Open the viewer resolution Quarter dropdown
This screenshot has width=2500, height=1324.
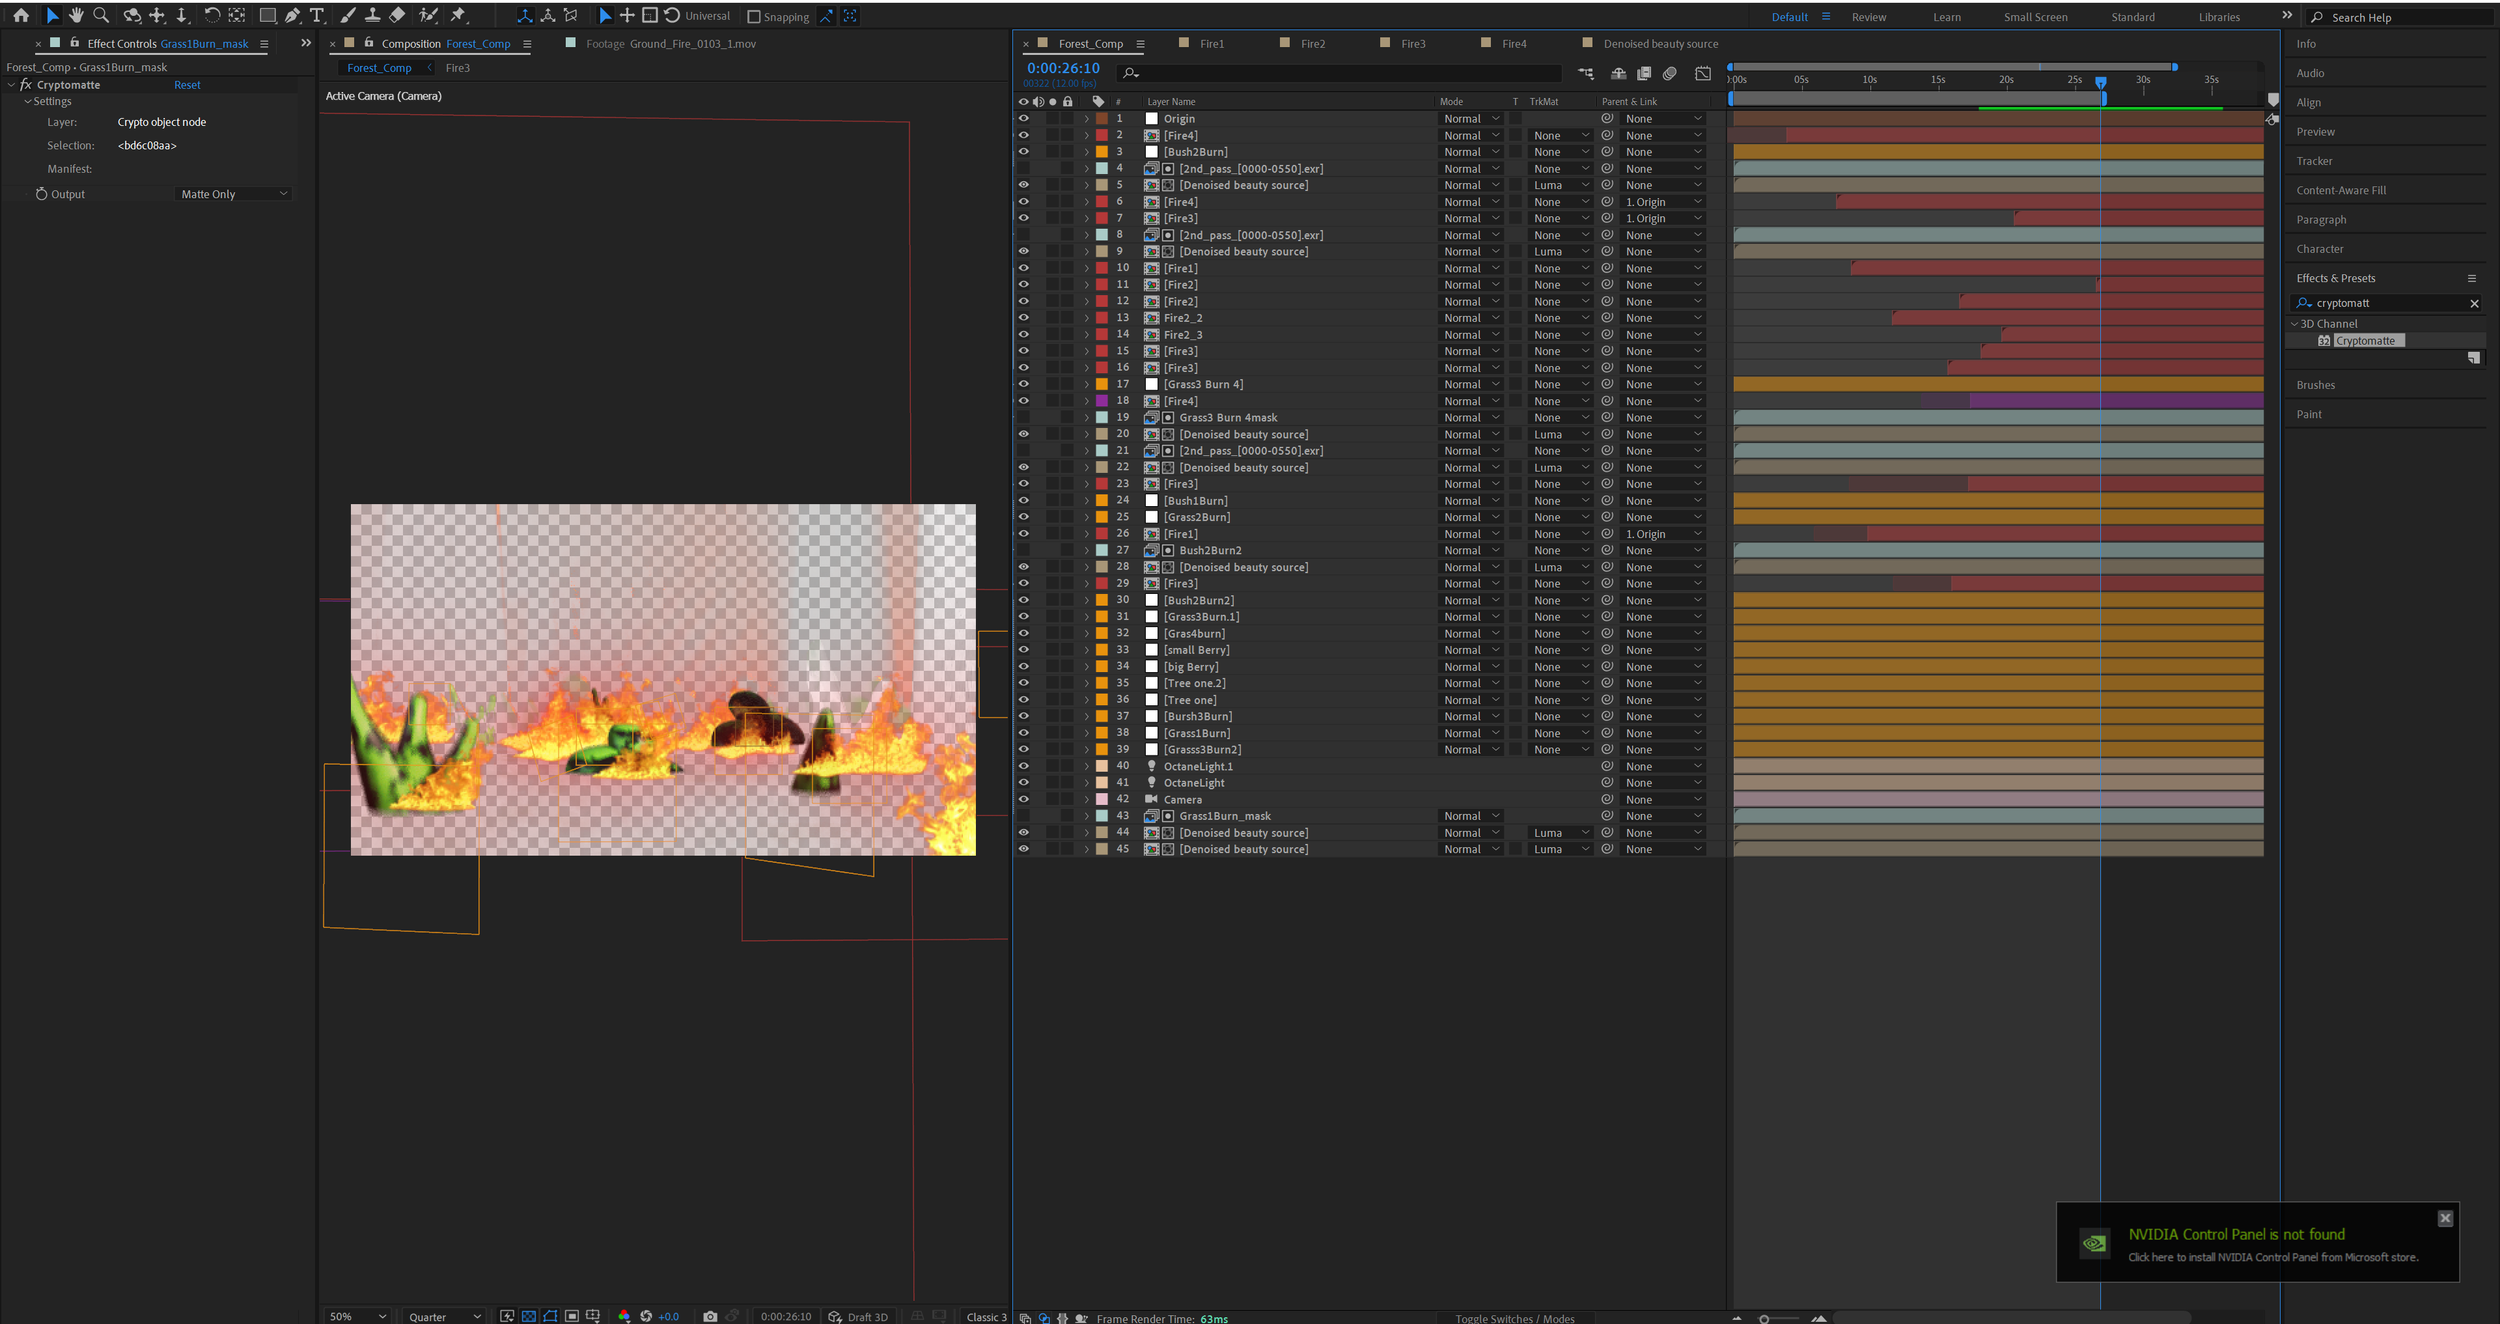(x=444, y=1316)
